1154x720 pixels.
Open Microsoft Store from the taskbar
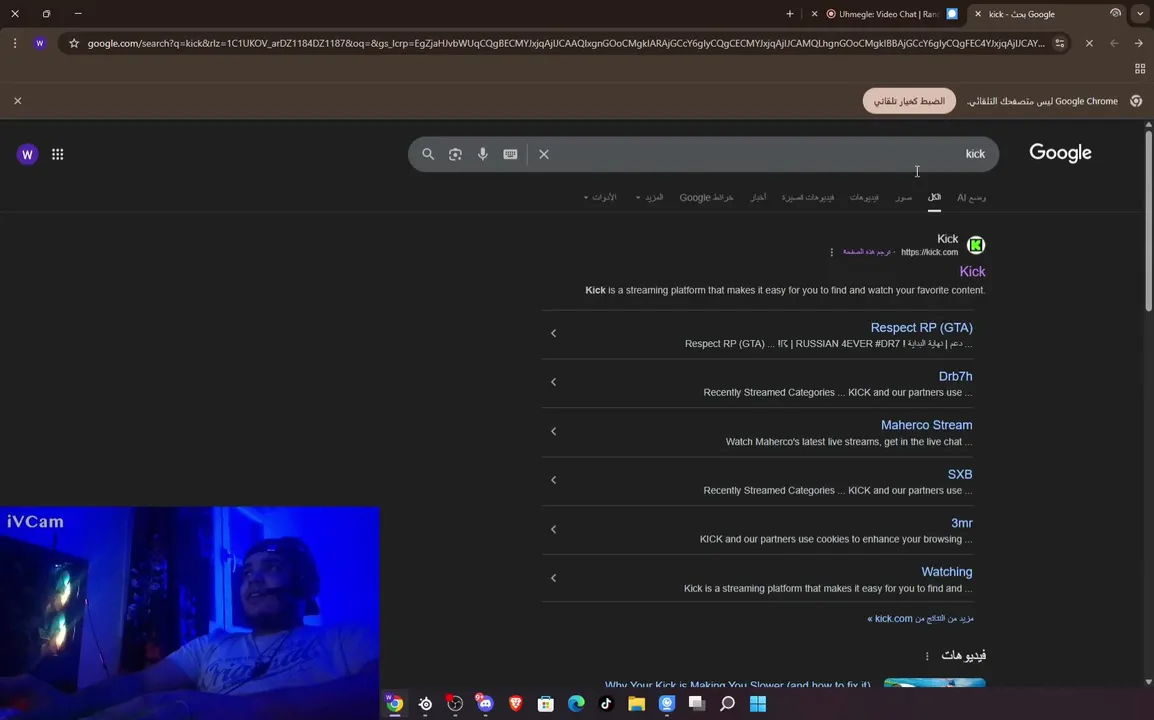coord(545,704)
